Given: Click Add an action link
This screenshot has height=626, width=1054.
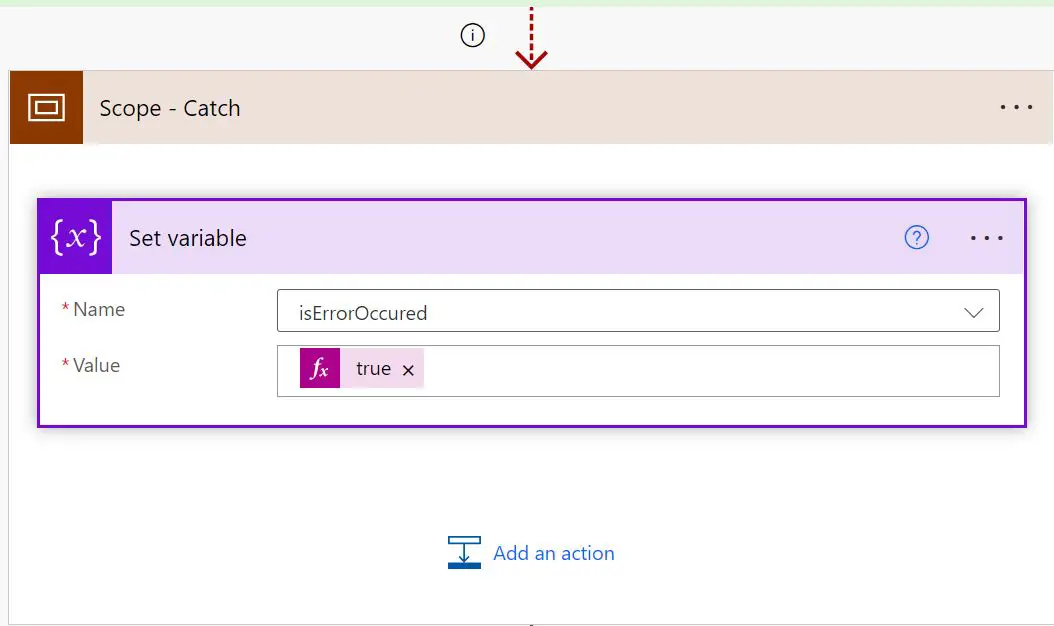Looking at the screenshot, I should coord(554,553).
